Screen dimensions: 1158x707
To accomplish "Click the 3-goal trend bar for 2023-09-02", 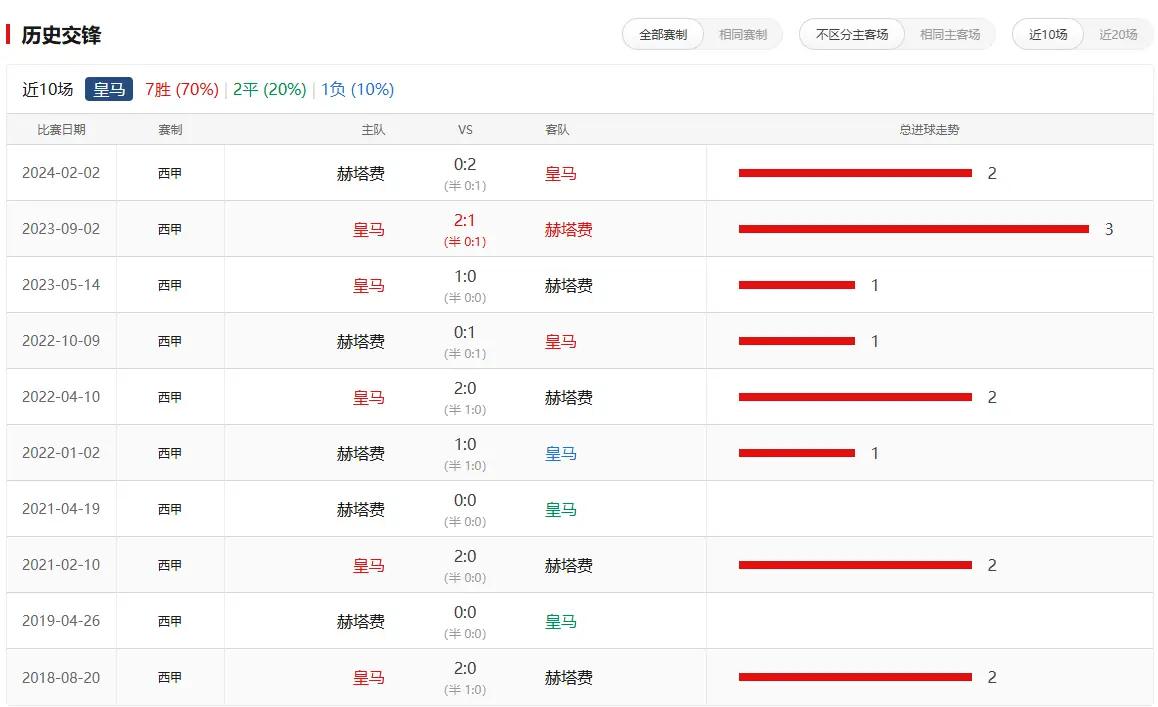I will point(914,229).
